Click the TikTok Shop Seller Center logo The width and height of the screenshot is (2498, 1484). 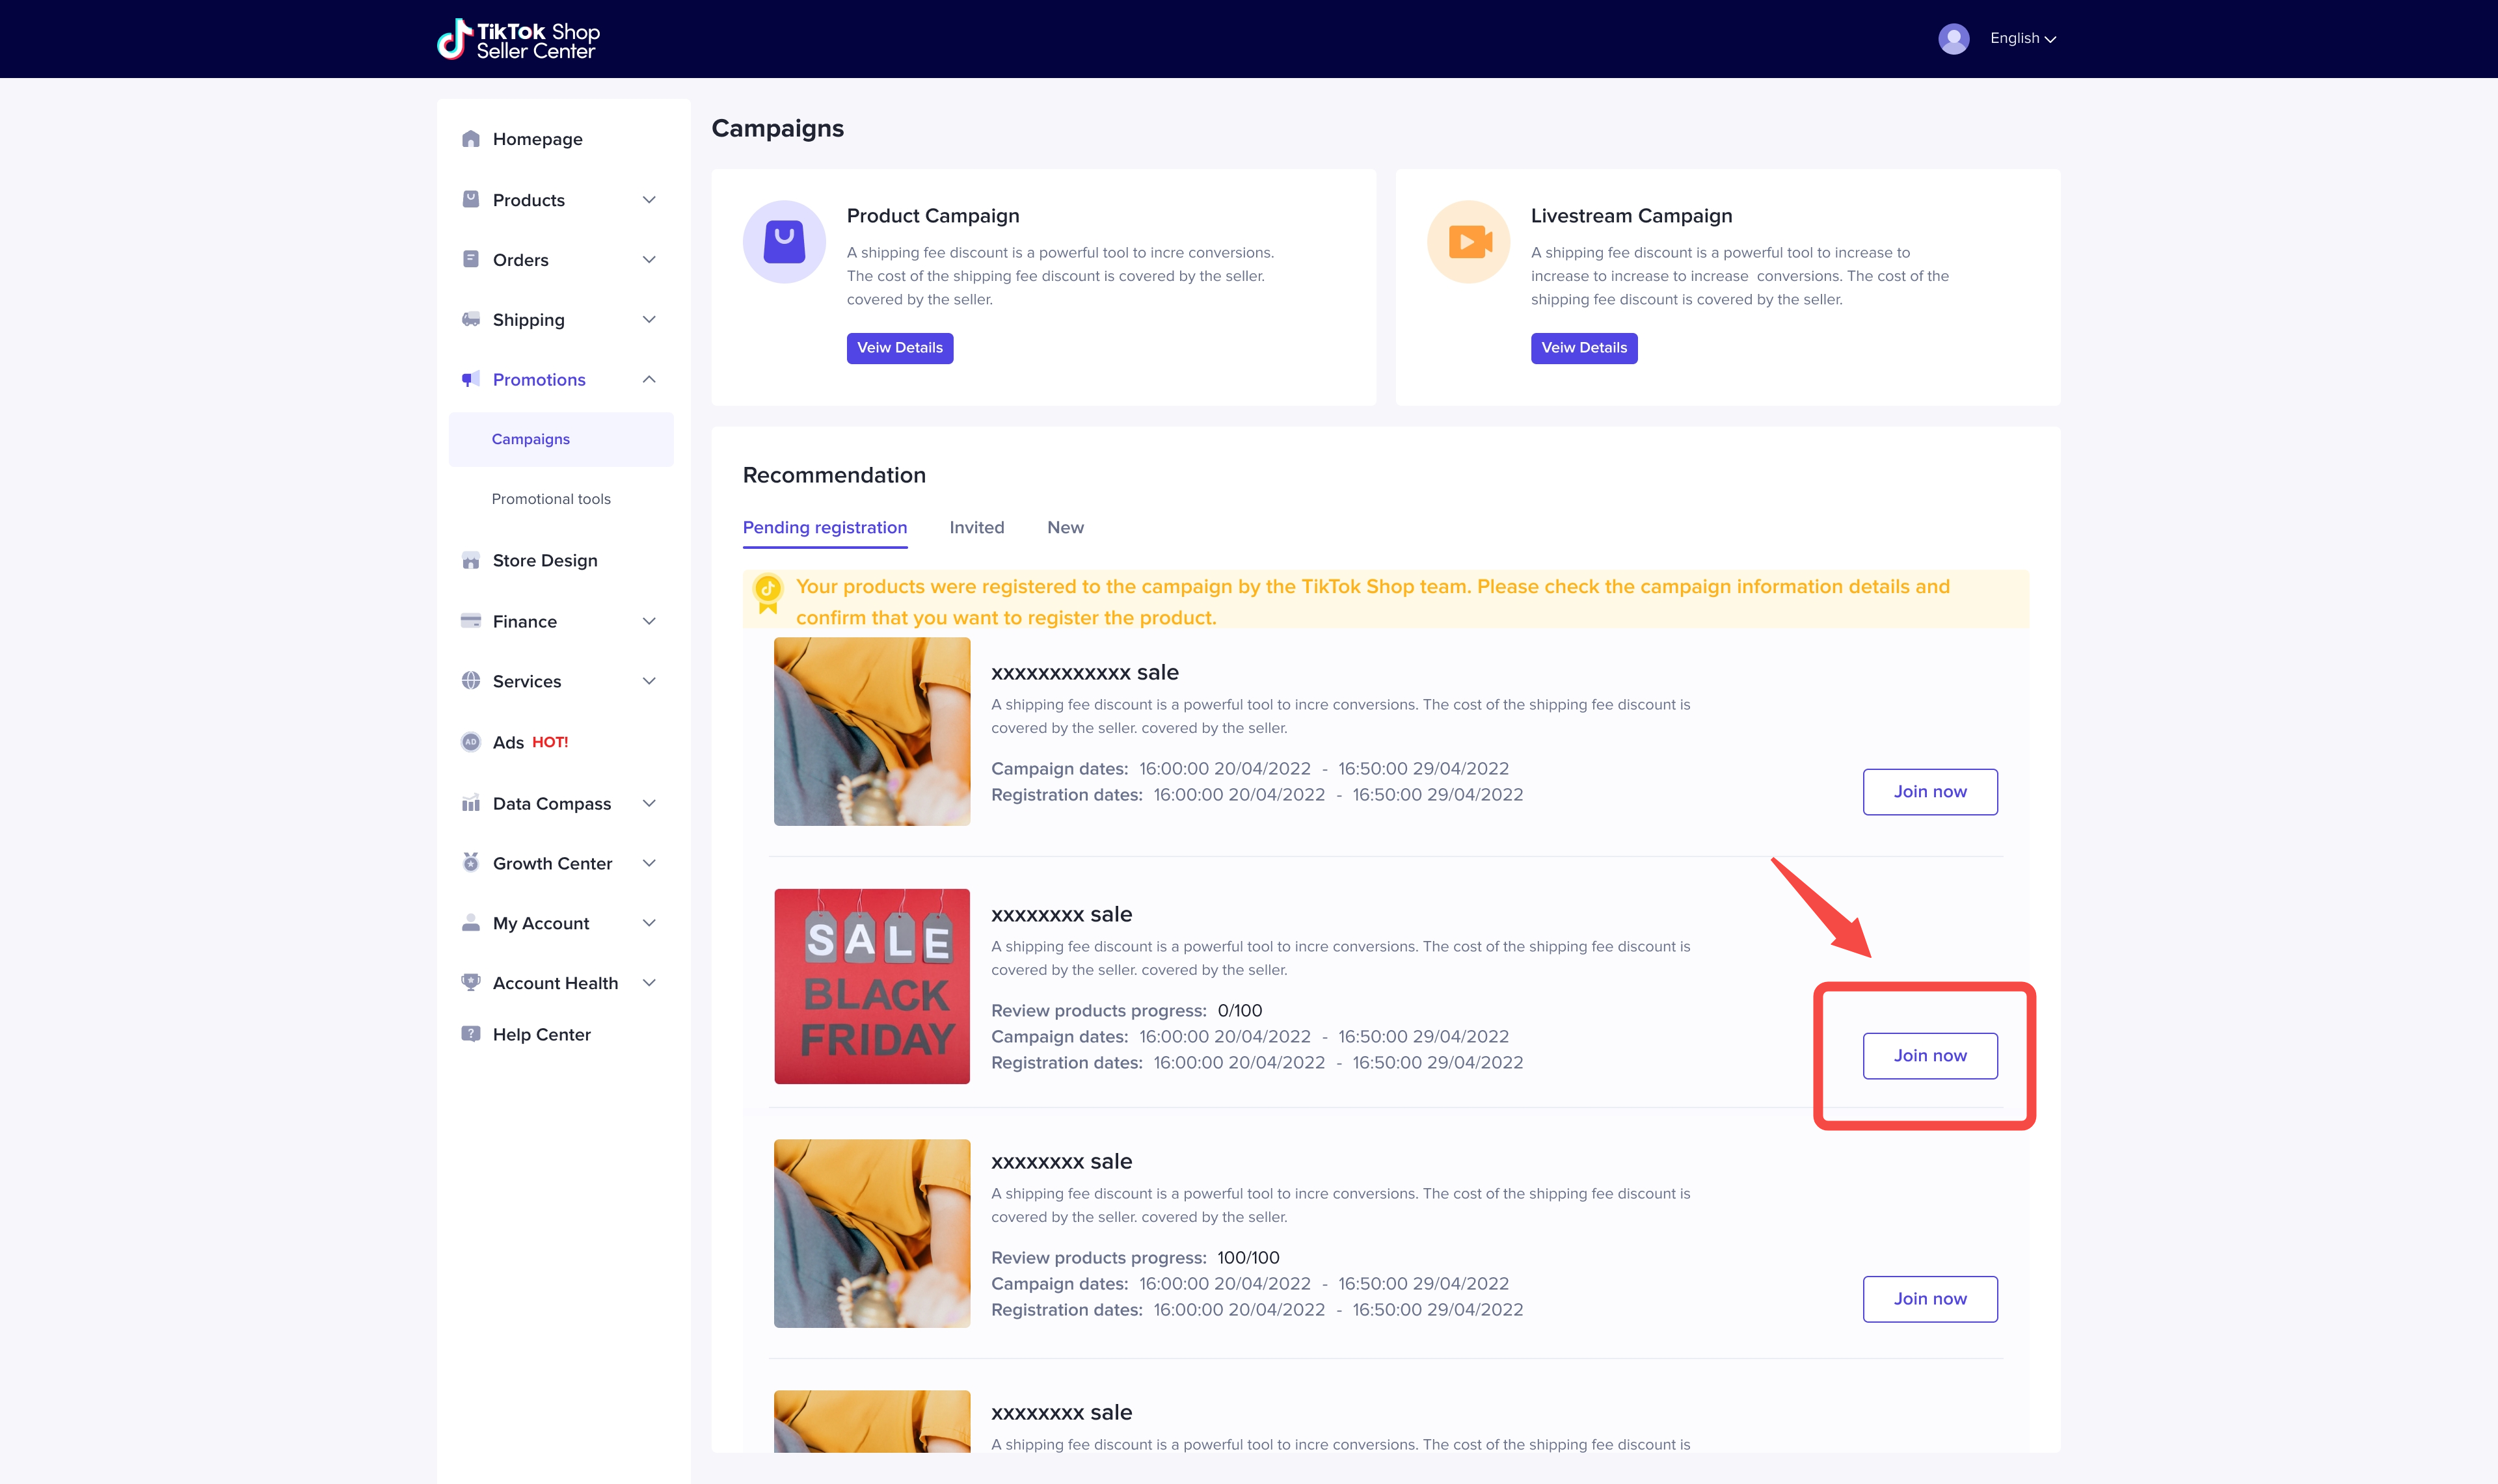click(x=518, y=39)
